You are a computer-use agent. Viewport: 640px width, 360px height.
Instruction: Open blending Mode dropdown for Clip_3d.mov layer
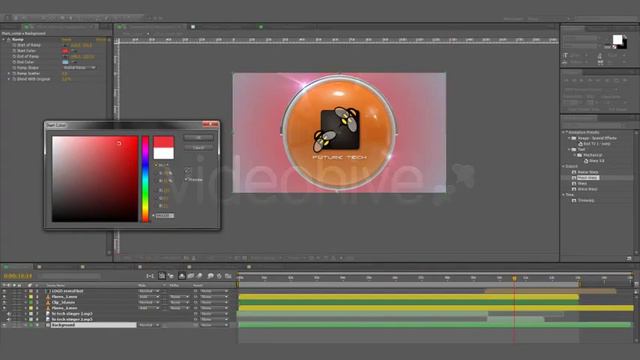pos(149,303)
